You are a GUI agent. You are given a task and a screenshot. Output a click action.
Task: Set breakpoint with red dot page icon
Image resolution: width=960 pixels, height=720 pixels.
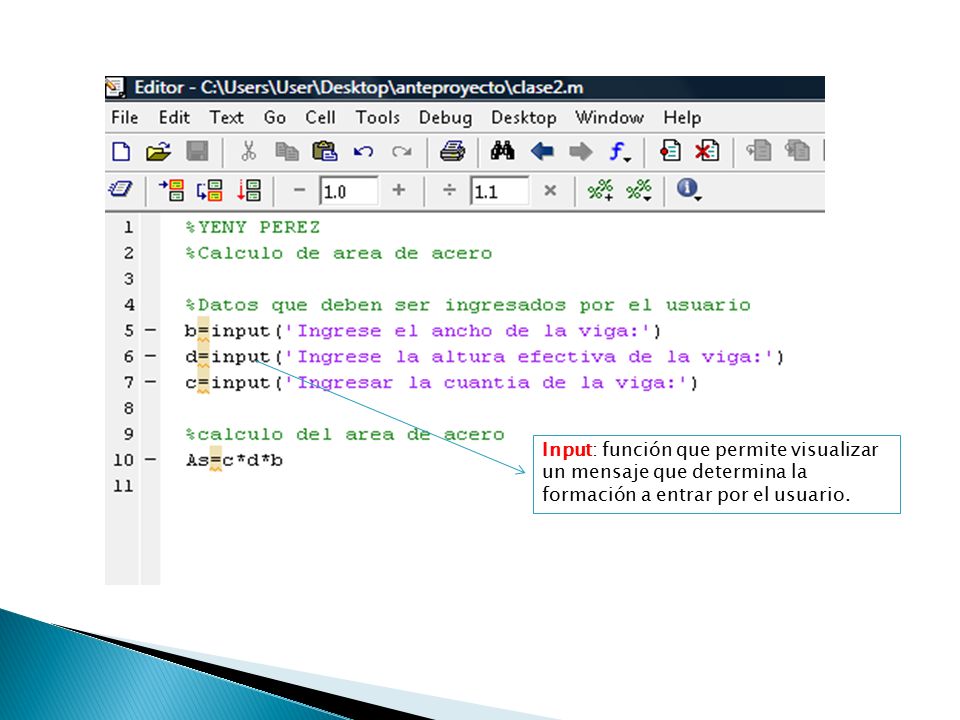coord(670,151)
